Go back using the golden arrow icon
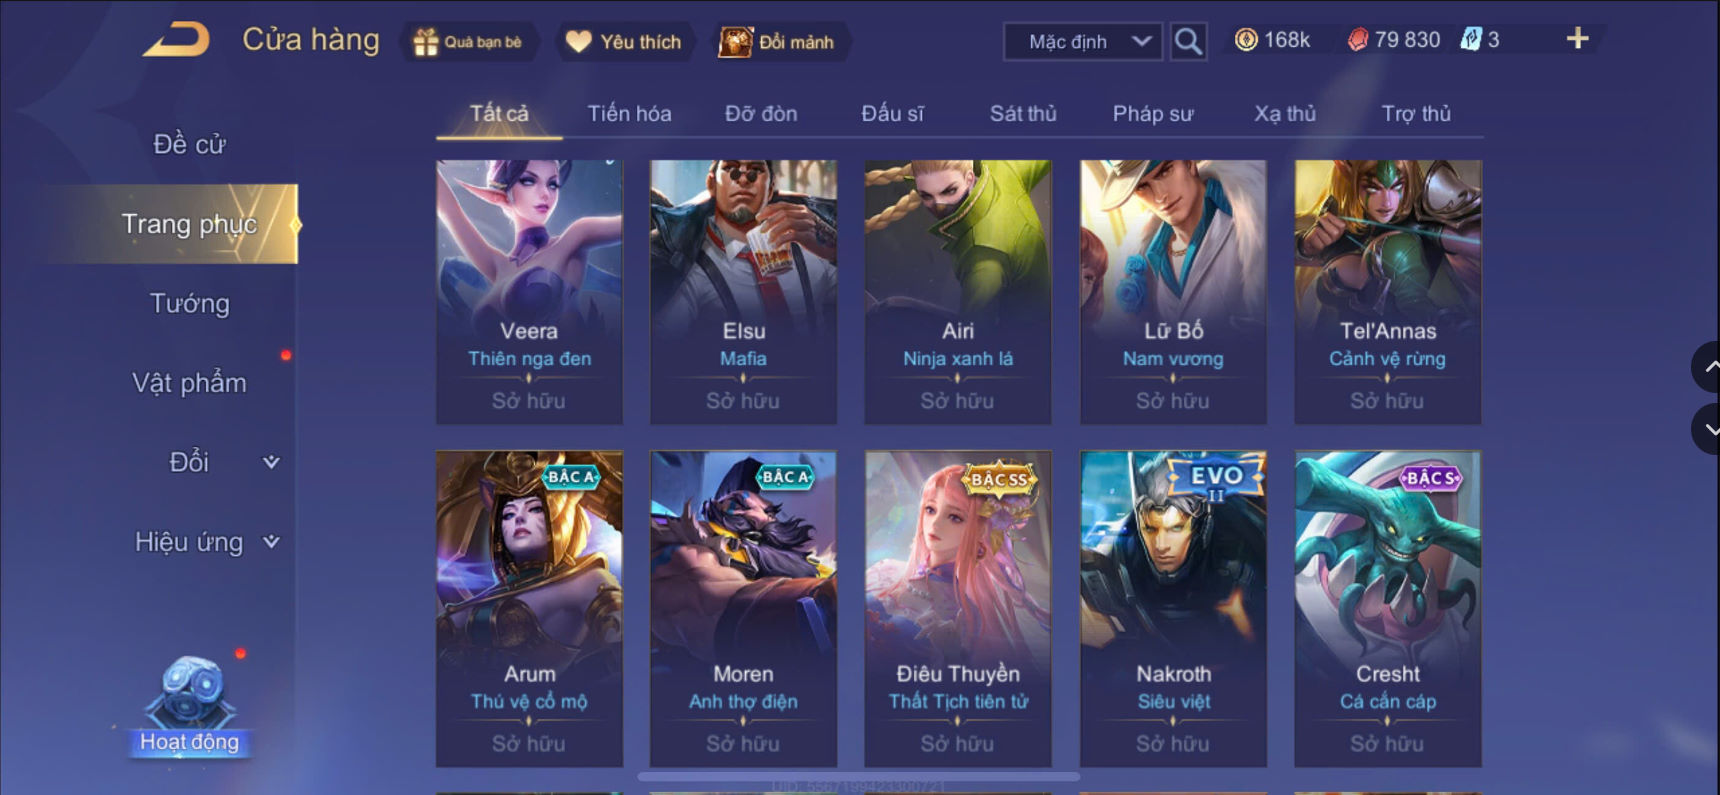 click(177, 40)
